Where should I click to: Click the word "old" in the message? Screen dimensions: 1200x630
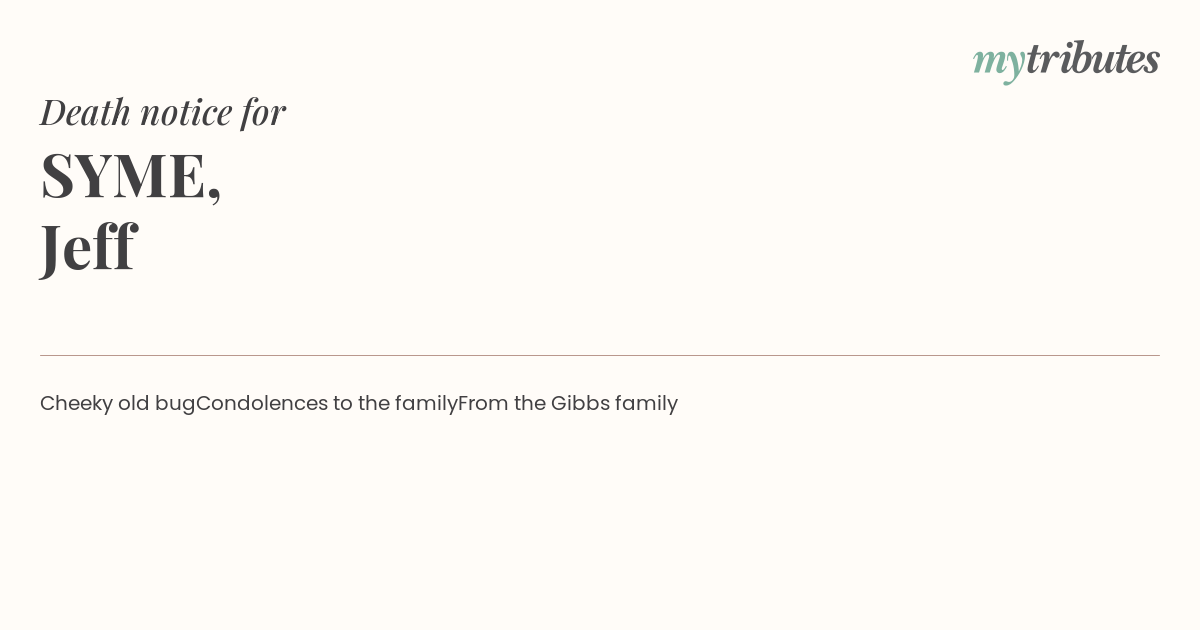(x=134, y=403)
